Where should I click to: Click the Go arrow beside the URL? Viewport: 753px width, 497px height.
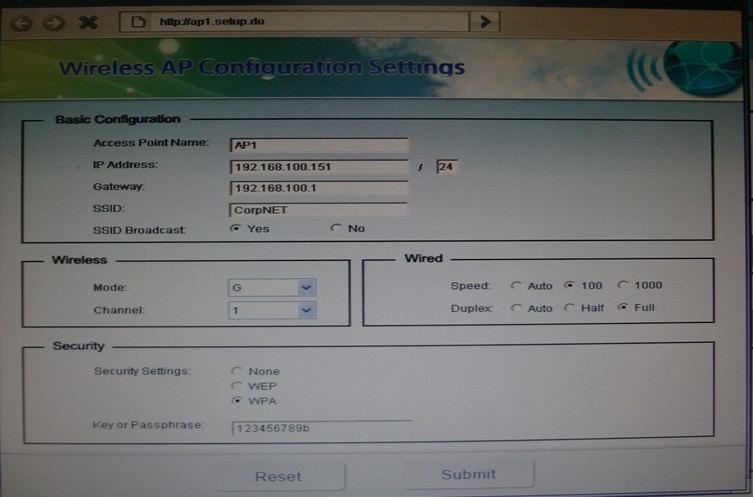tap(485, 22)
